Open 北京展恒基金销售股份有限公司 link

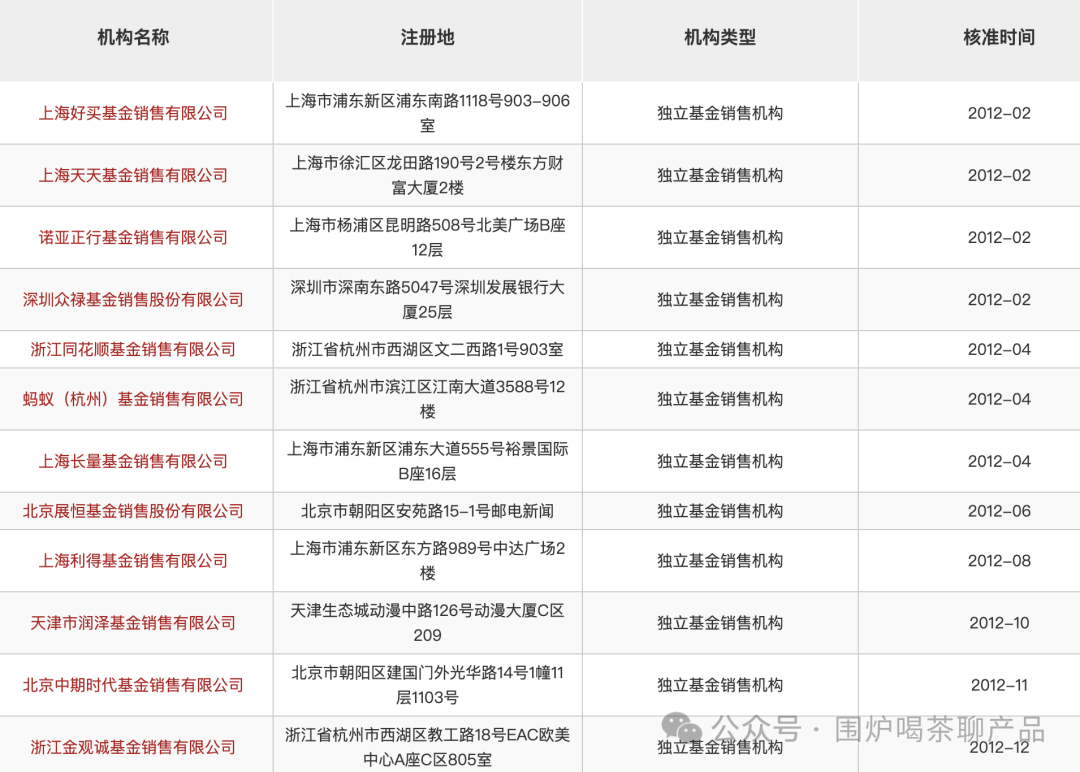(133, 510)
